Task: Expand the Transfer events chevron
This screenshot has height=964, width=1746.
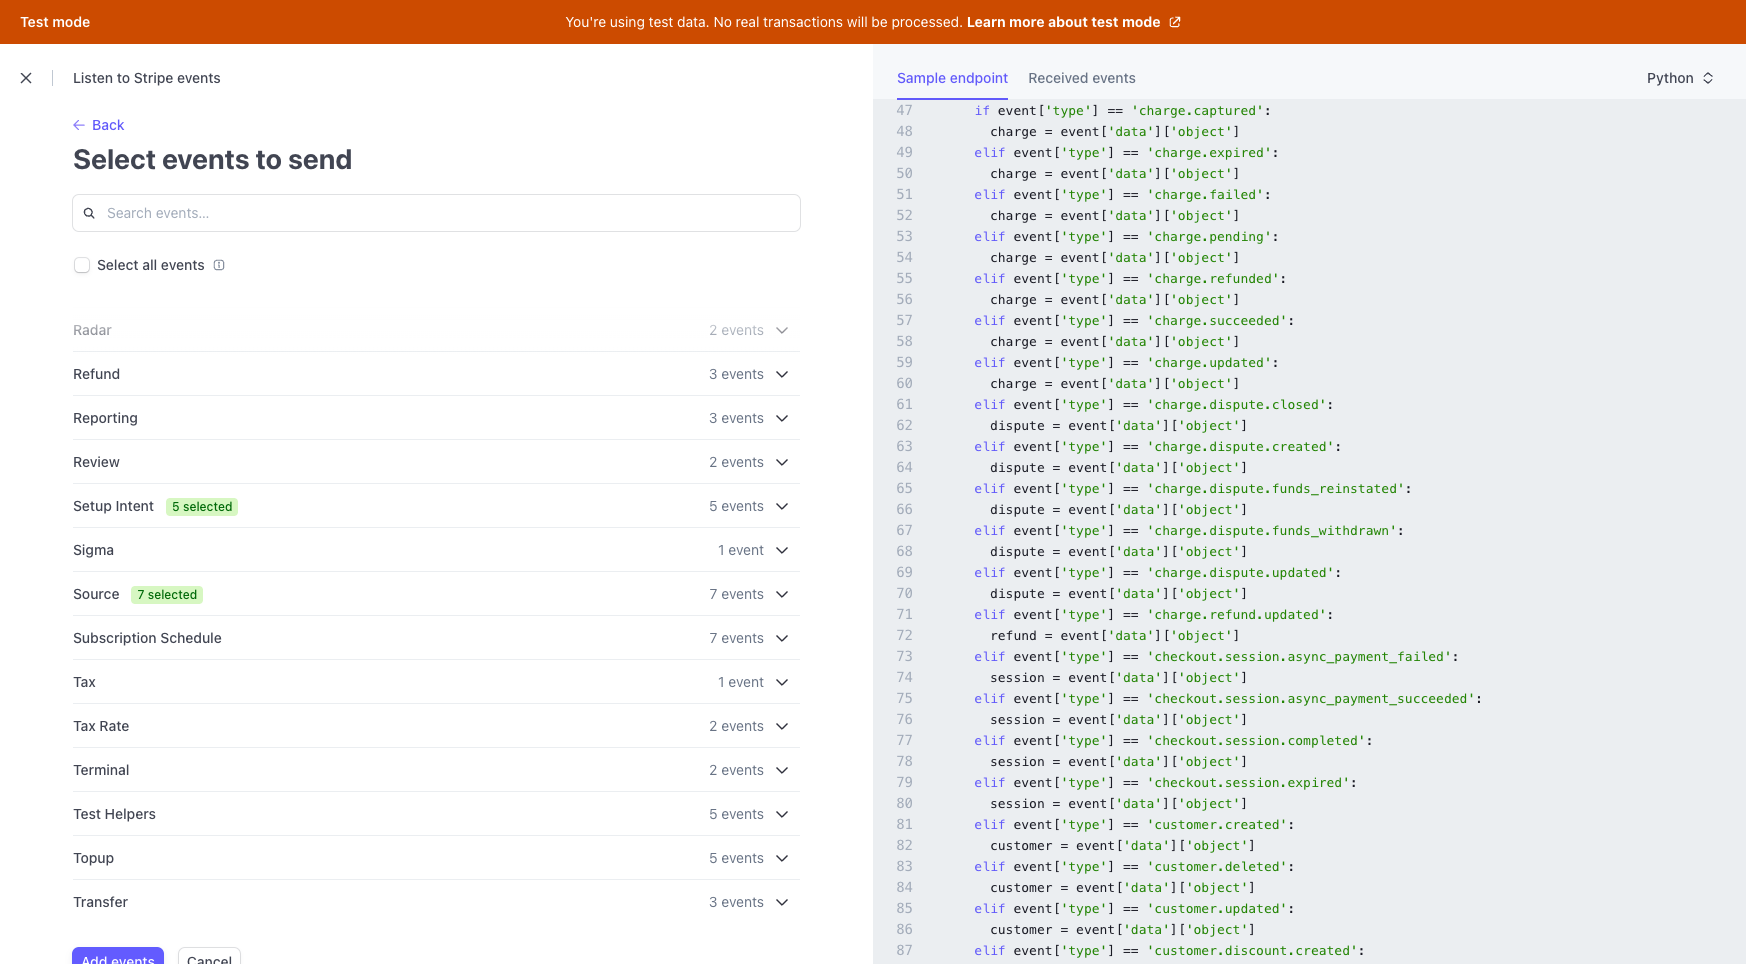Action: click(x=782, y=902)
